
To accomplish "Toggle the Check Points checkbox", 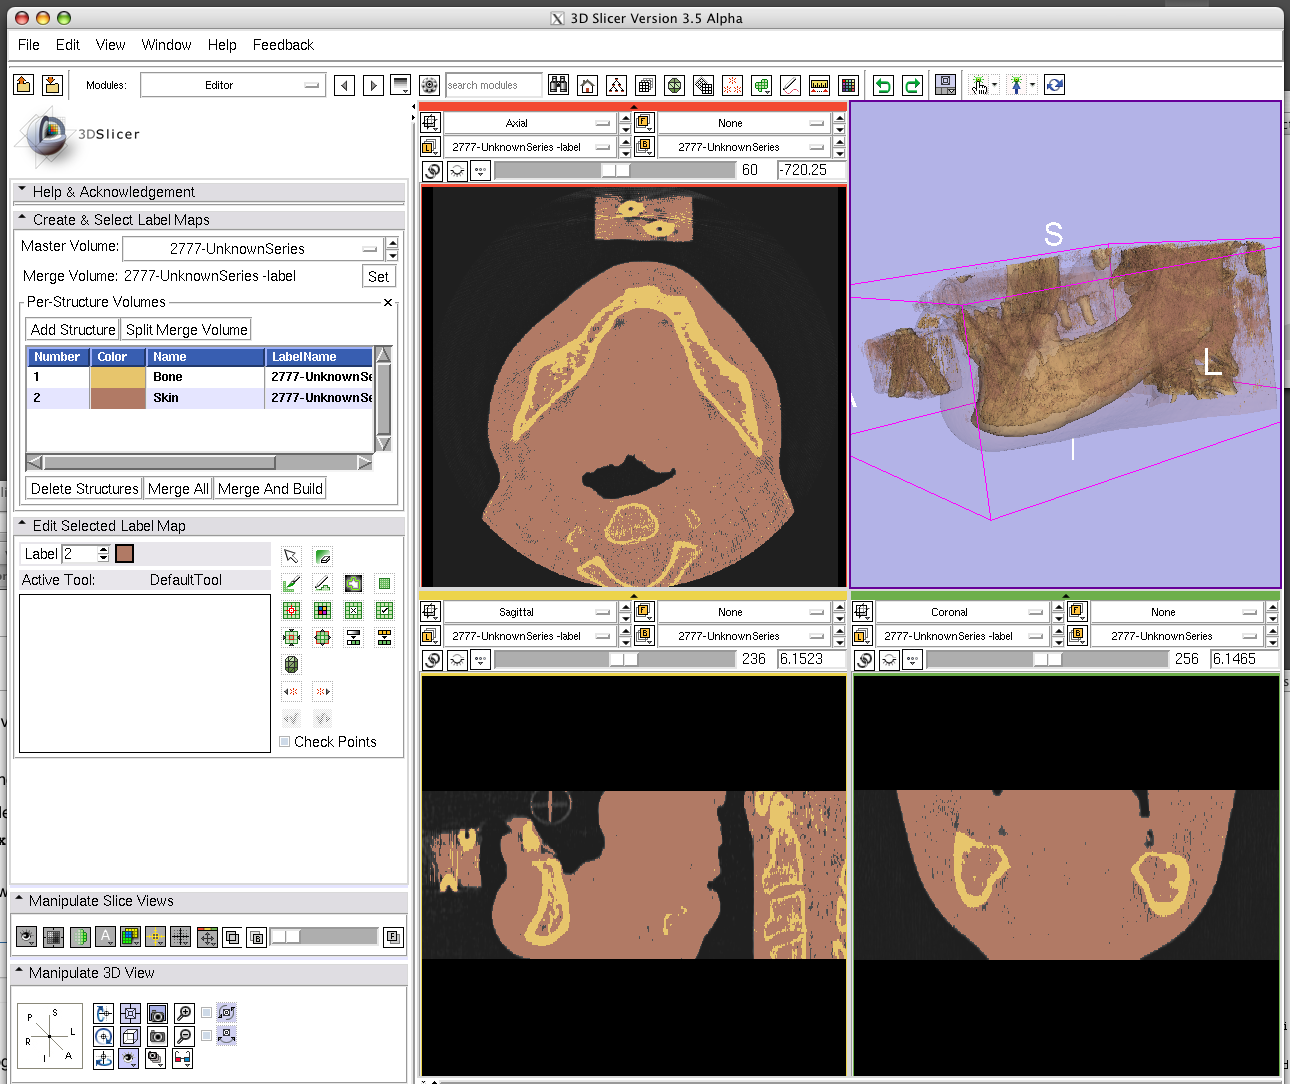I will click(285, 742).
